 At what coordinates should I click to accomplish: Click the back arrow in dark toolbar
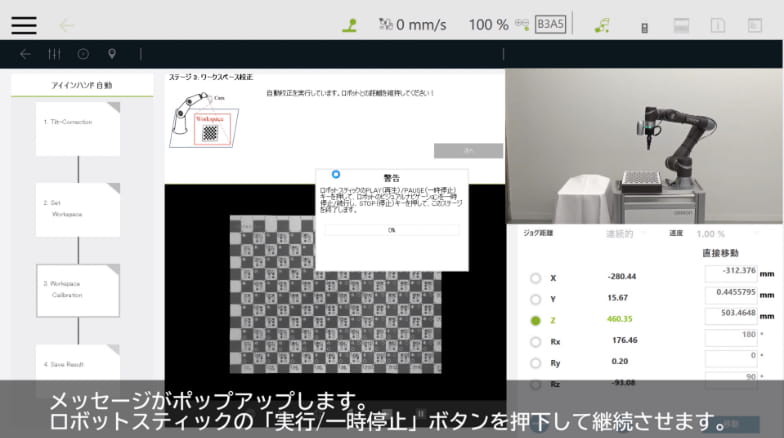click(x=25, y=54)
